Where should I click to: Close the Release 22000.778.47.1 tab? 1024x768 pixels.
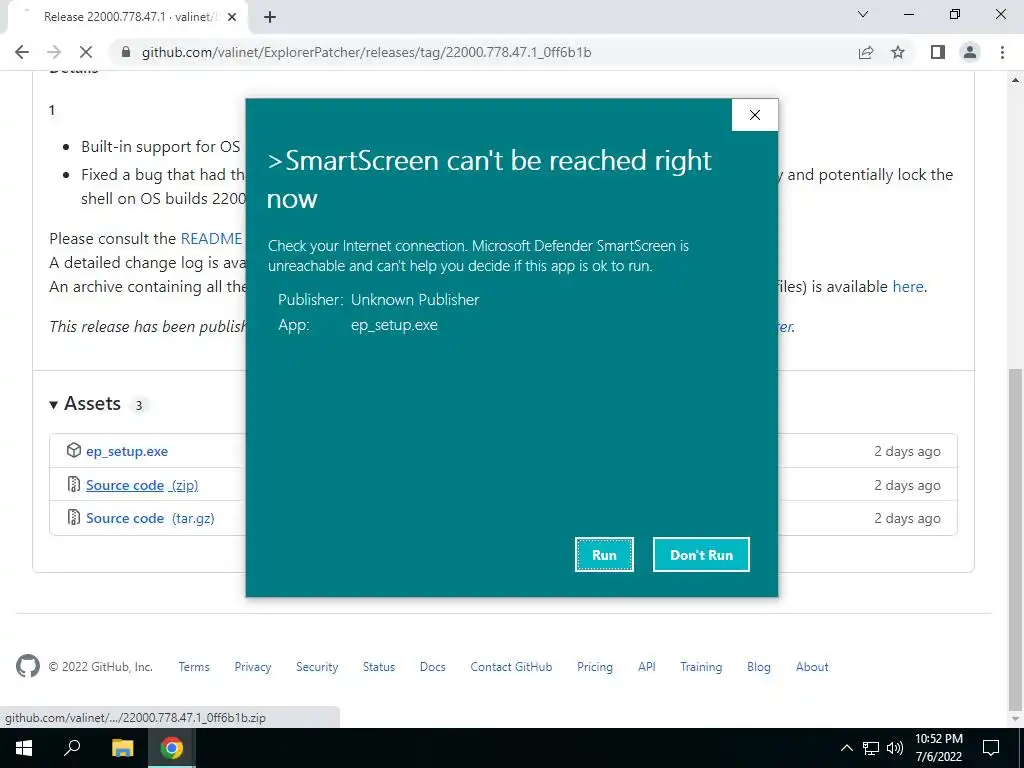[x=232, y=18]
